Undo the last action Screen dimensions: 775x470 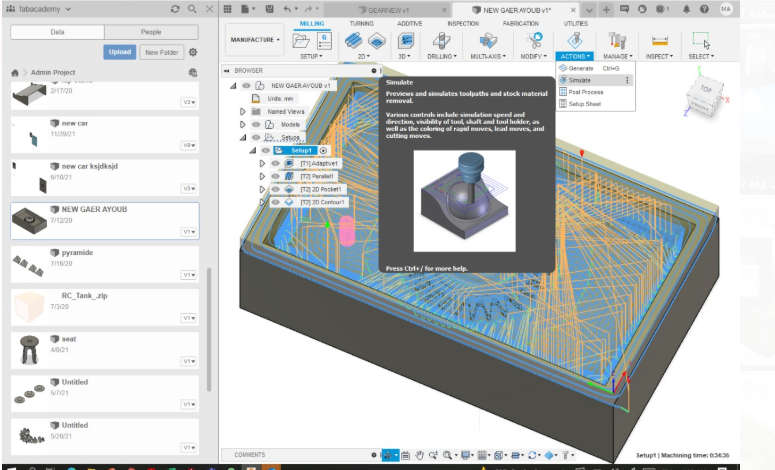pos(287,9)
